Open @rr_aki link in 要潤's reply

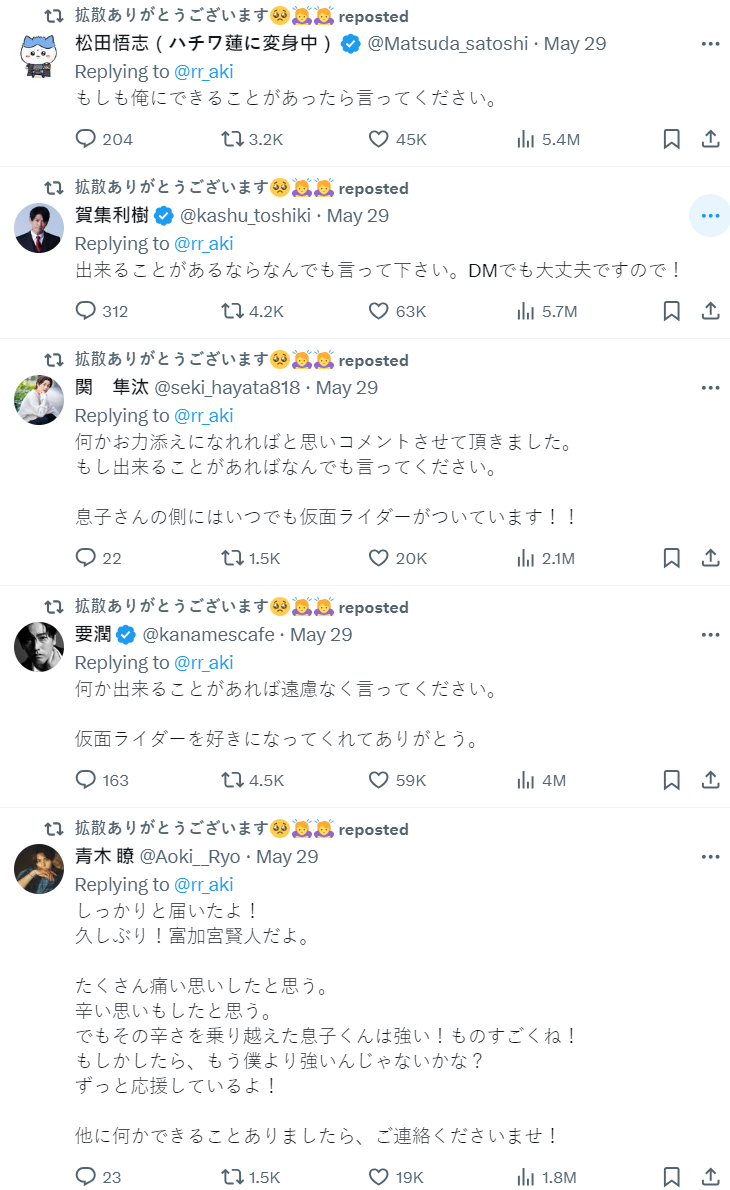click(204, 662)
